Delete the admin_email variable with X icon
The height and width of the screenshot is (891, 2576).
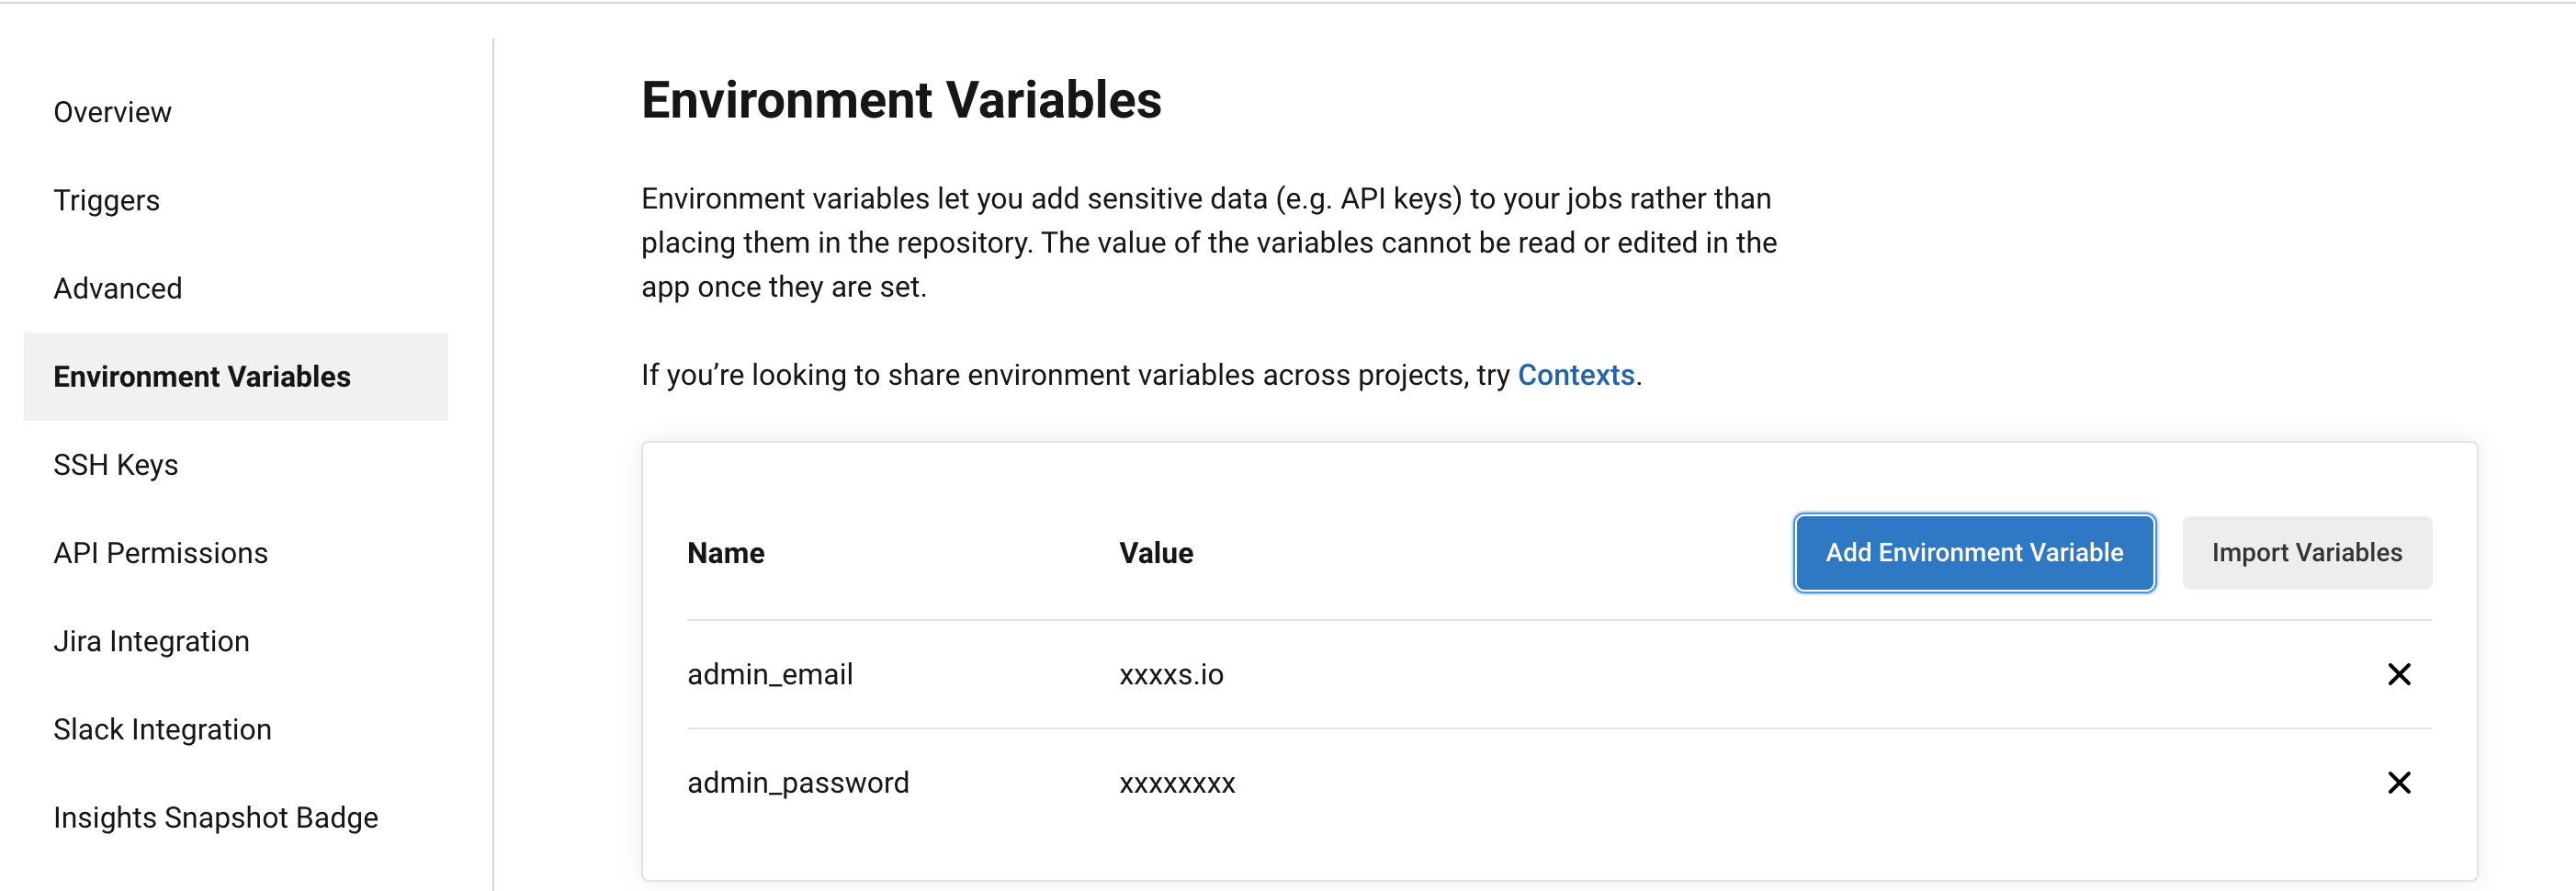(2398, 674)
